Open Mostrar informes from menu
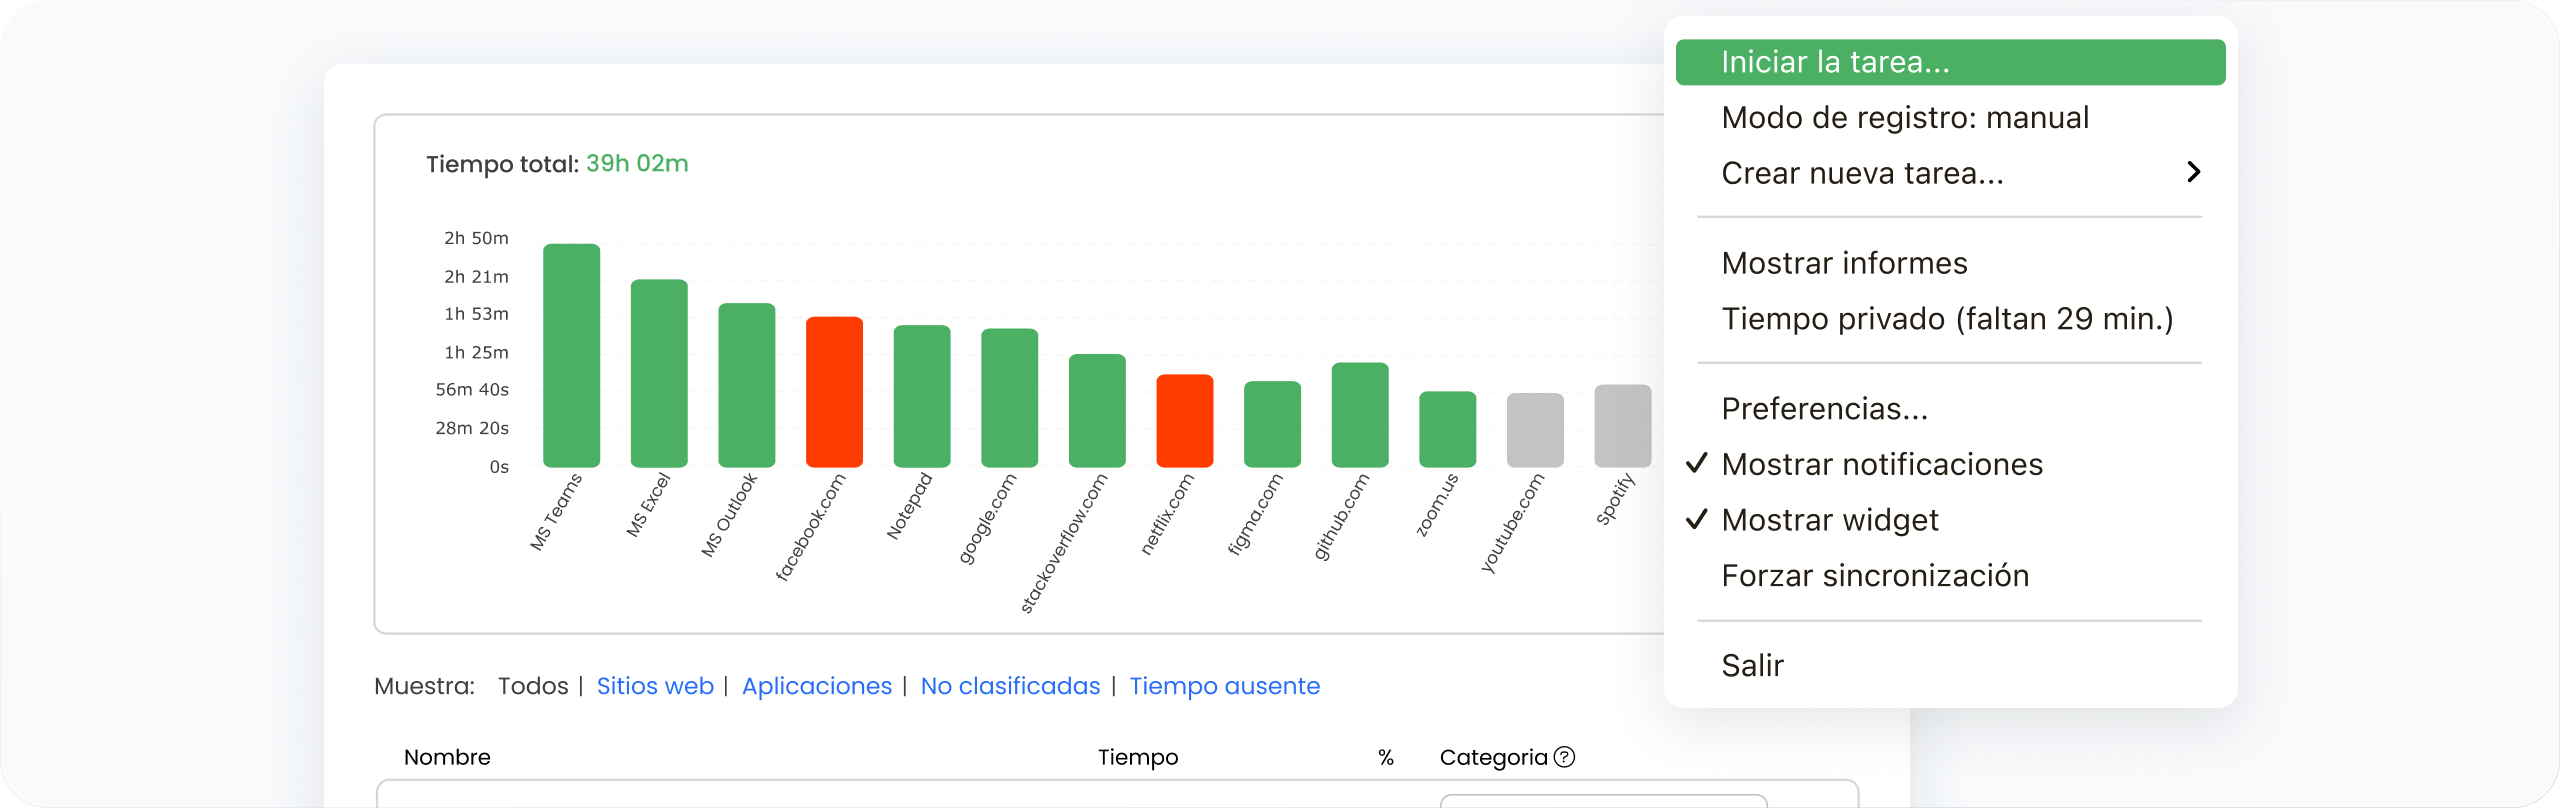This screenshot has width=2560, height=808. point(1844,263)
